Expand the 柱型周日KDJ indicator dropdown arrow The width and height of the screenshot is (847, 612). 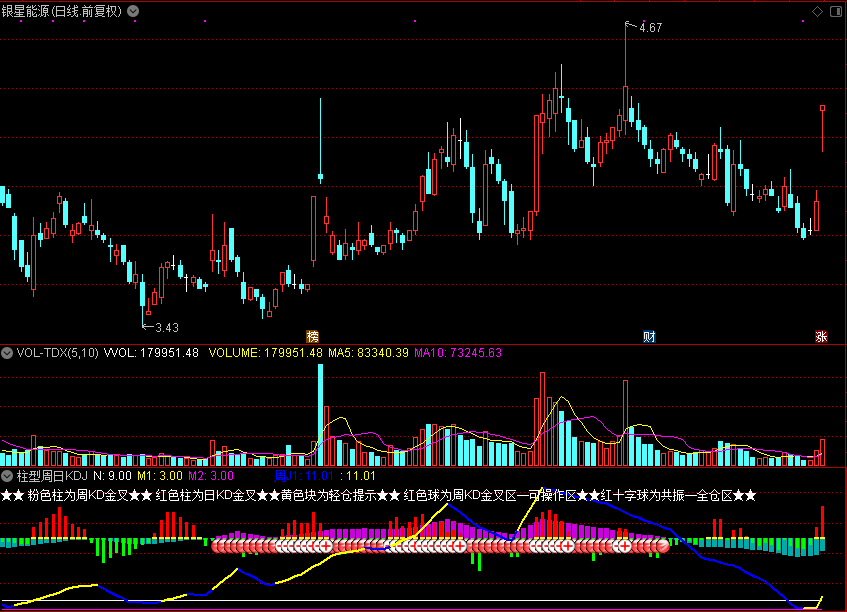(x=7, y=476)
